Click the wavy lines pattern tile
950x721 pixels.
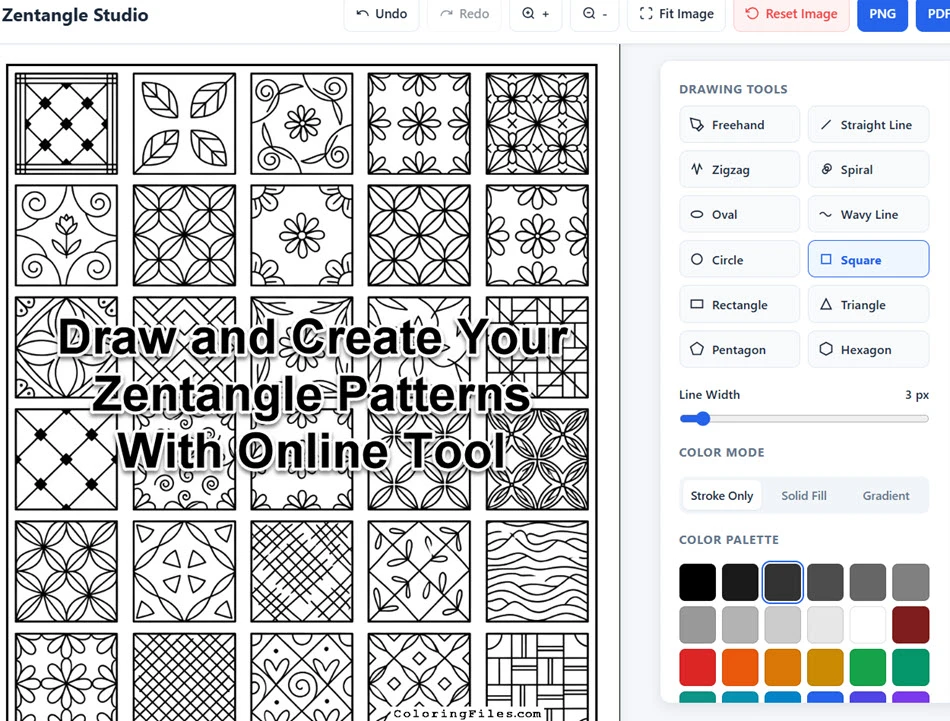537,571
